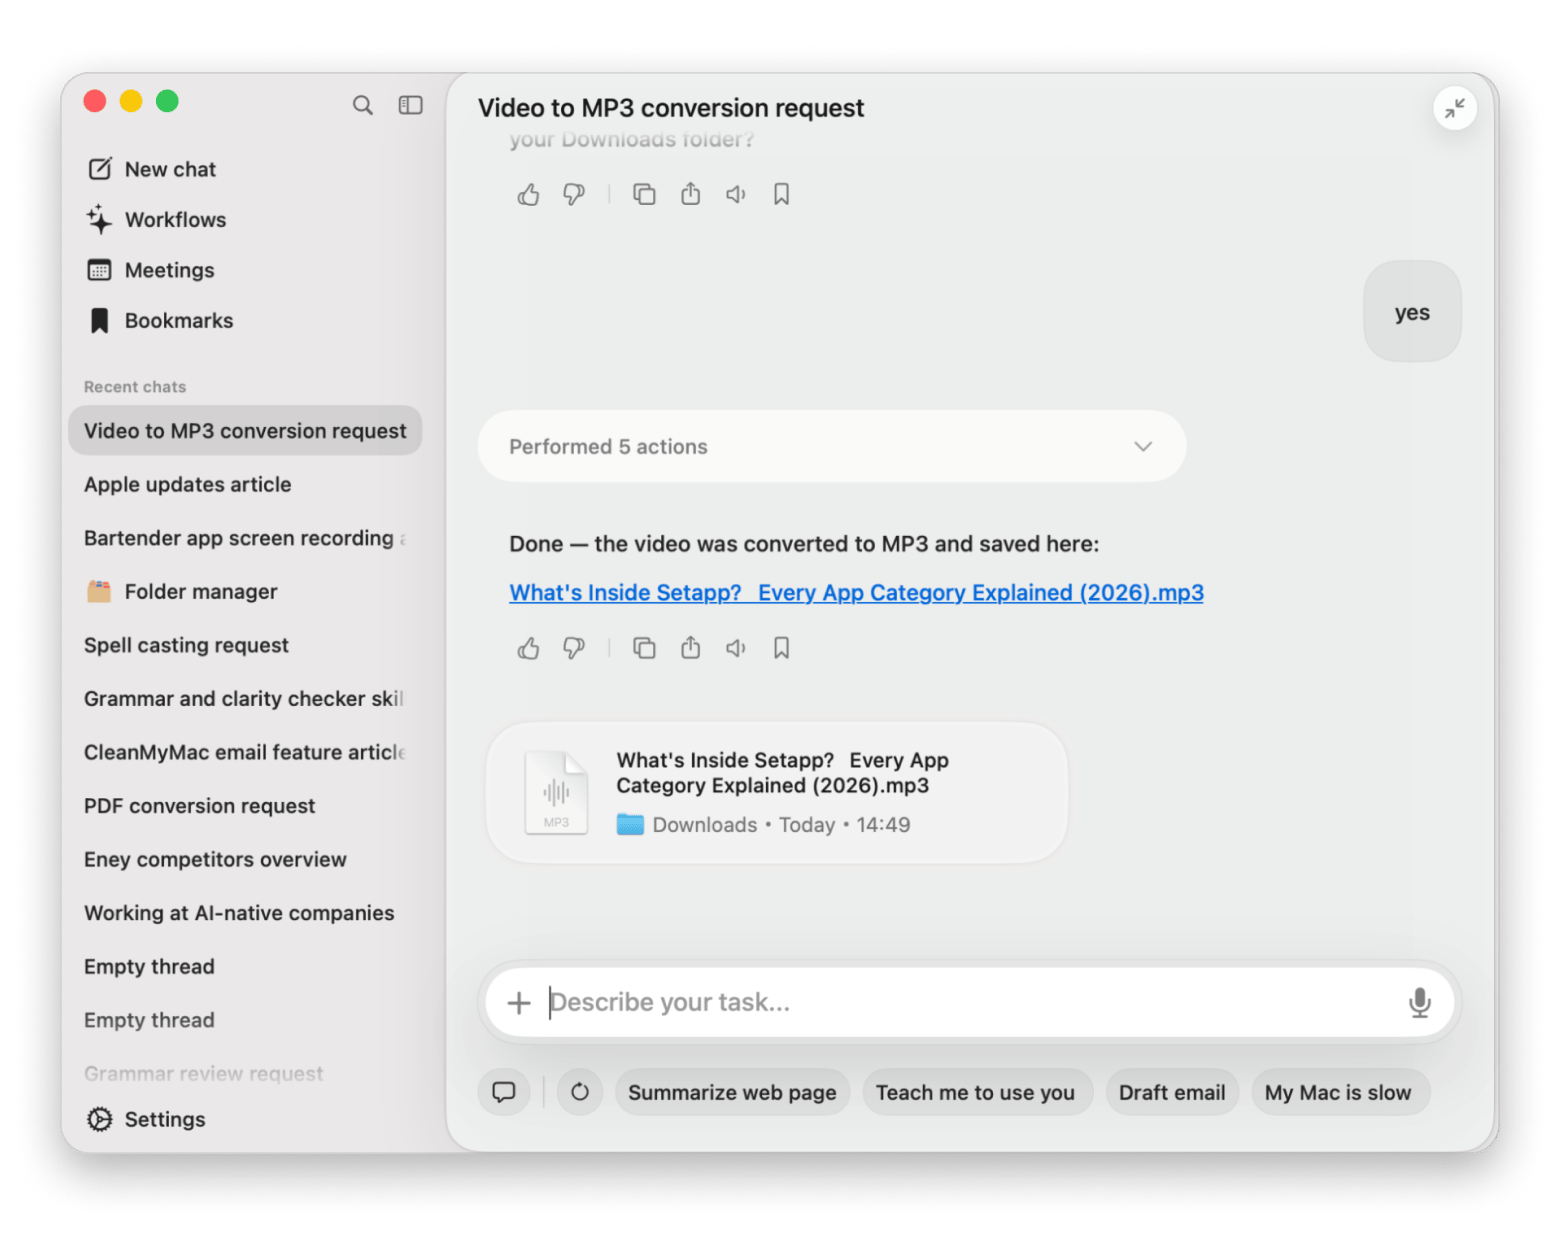Open Meetings section
The image size is (1560, 1234).
pyautogui.click(x=151, y=270)
